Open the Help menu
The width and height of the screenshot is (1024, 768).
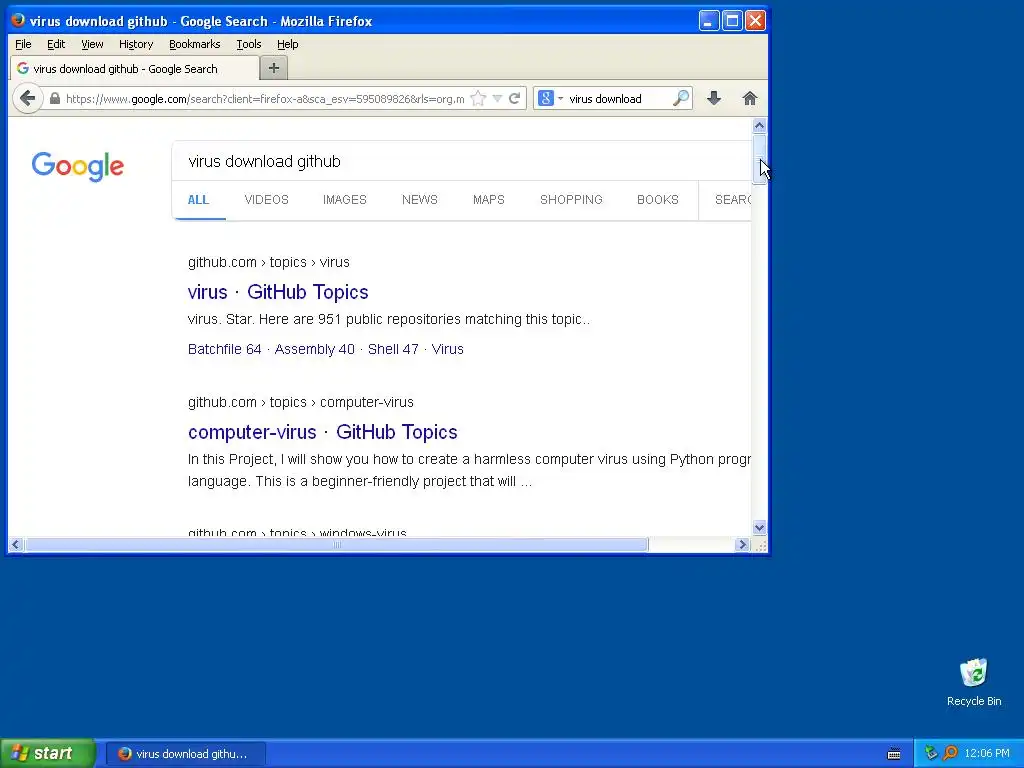pos(287,44)
